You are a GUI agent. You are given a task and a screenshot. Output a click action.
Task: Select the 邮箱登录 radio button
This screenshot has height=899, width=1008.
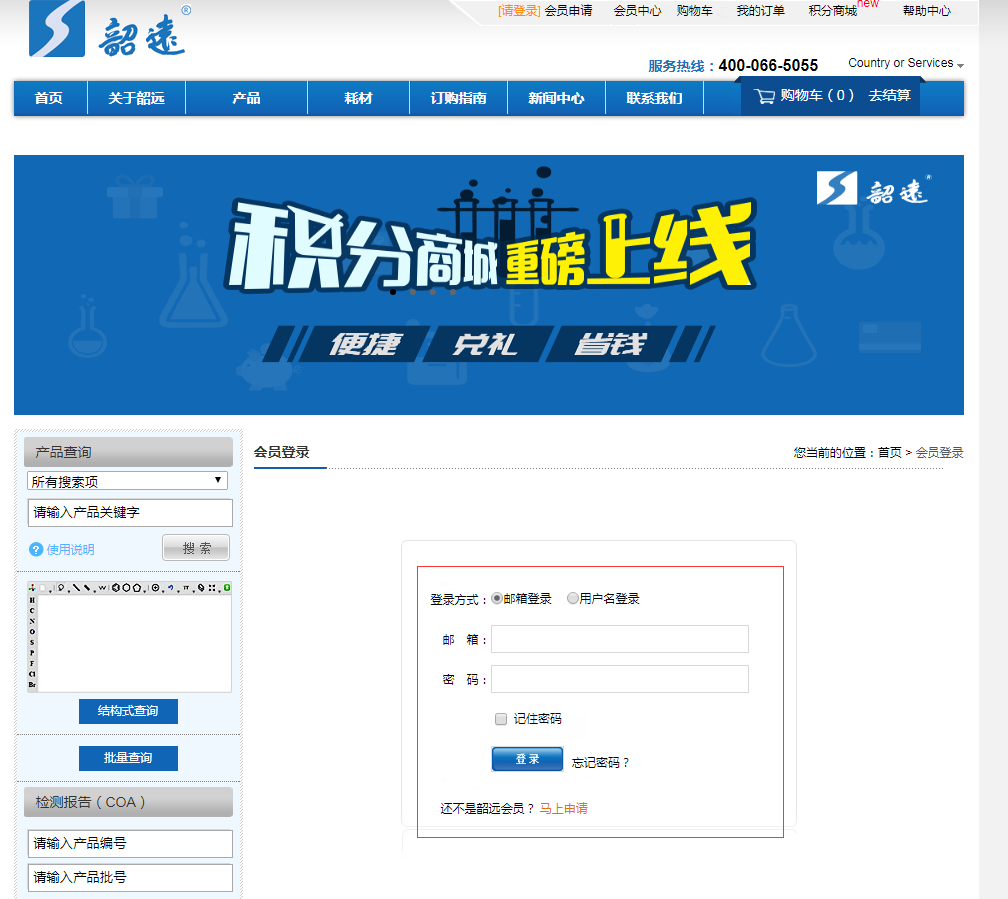497,598
